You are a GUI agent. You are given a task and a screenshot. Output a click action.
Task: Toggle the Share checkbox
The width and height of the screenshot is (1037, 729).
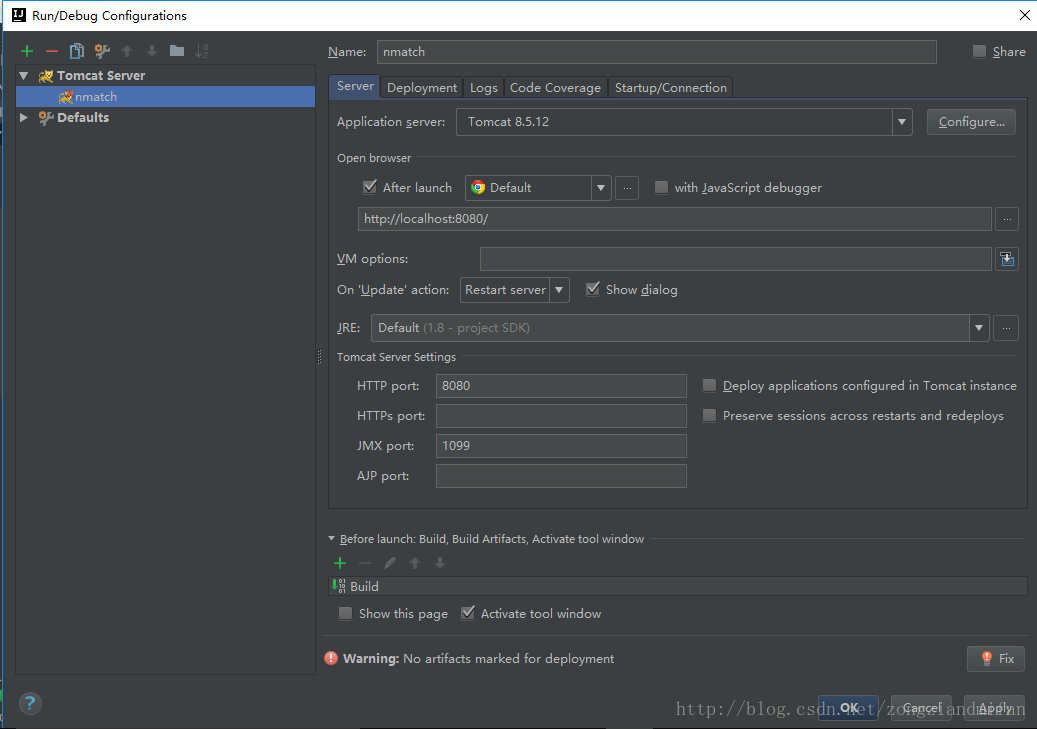pos(979,52)
